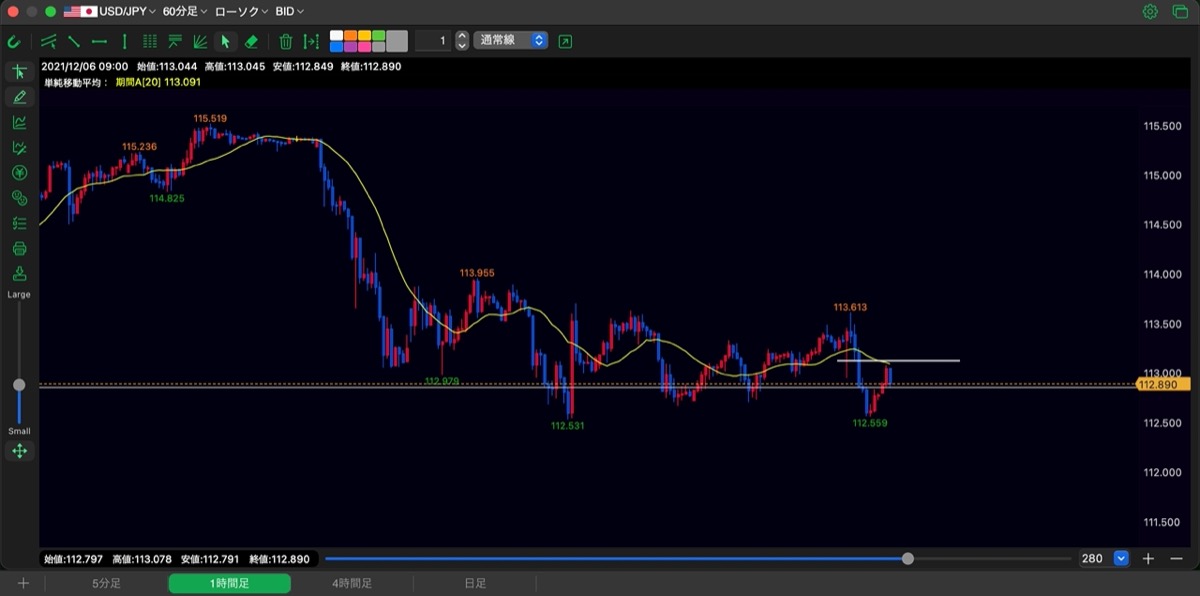
Task: Pick the diagonal trend line tool
Action: pyautogui.click(x=74, y=41)
